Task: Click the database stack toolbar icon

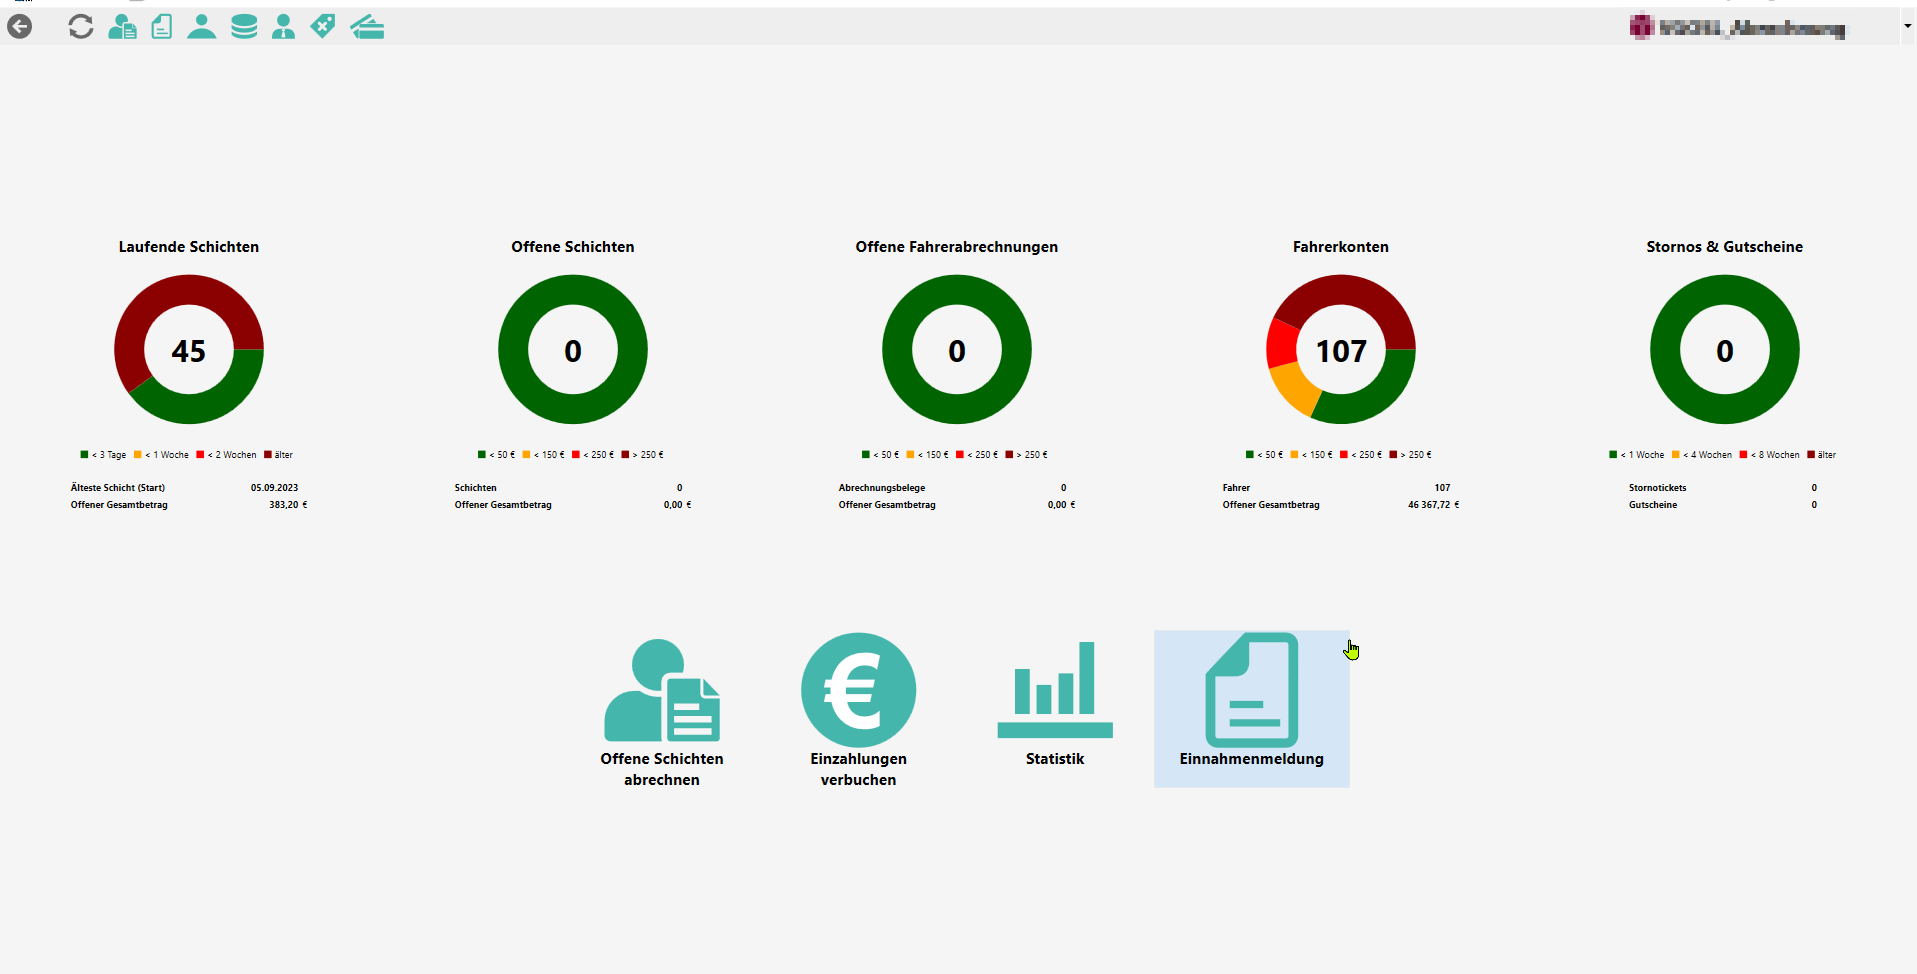Action: click(244, 27)
